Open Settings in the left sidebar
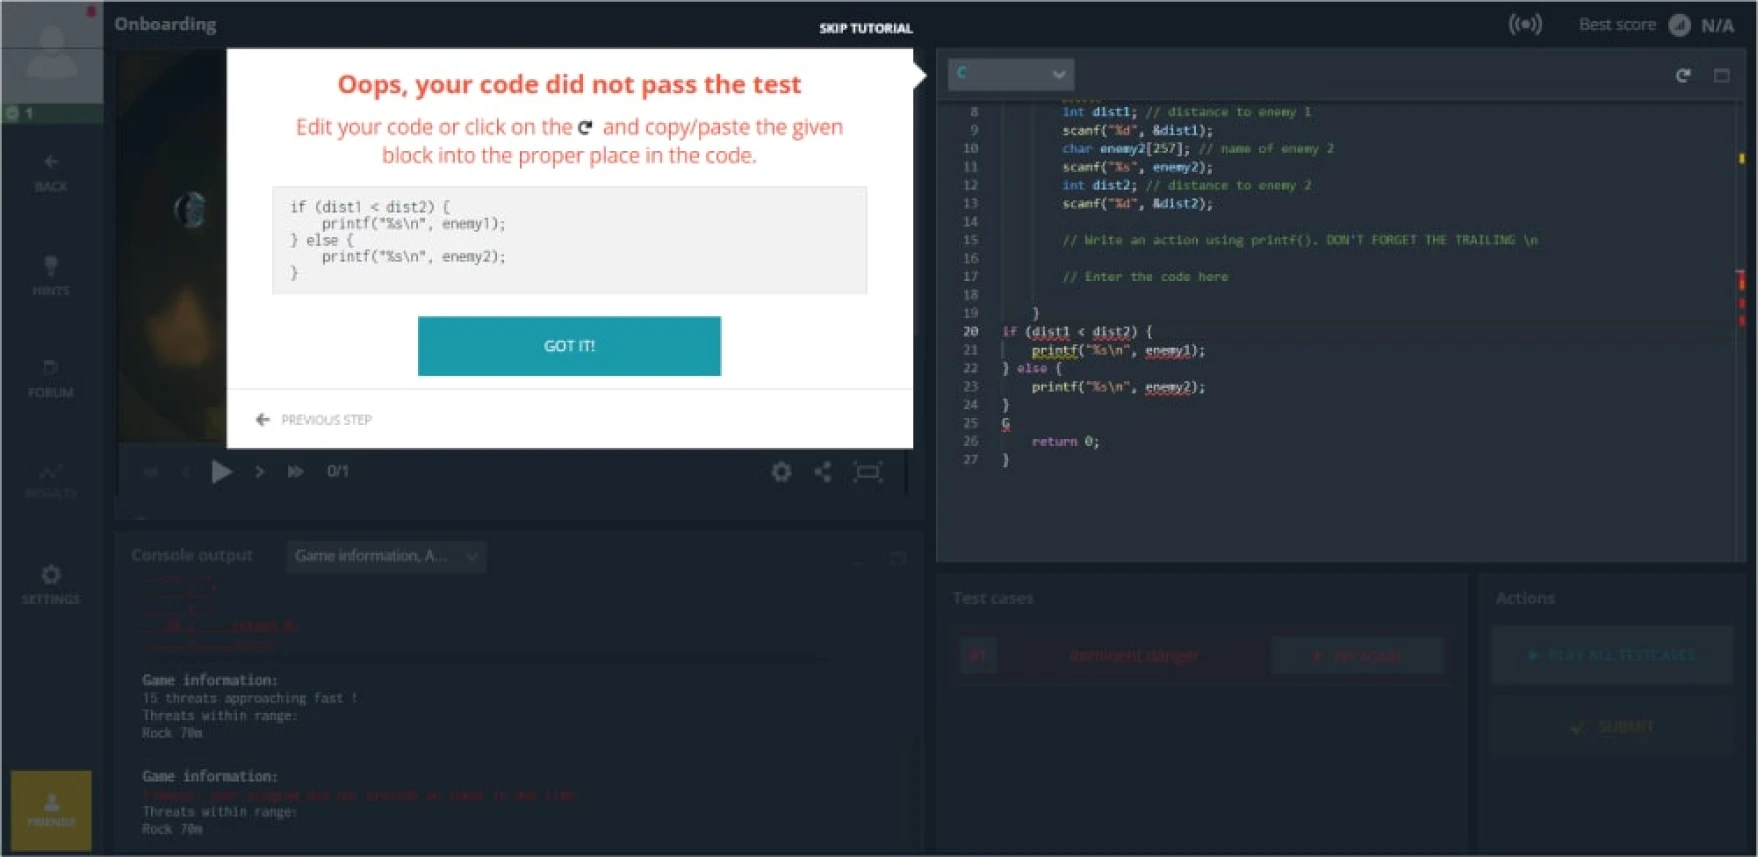Viewport: 1758px width, 857px height. point(51,584)
